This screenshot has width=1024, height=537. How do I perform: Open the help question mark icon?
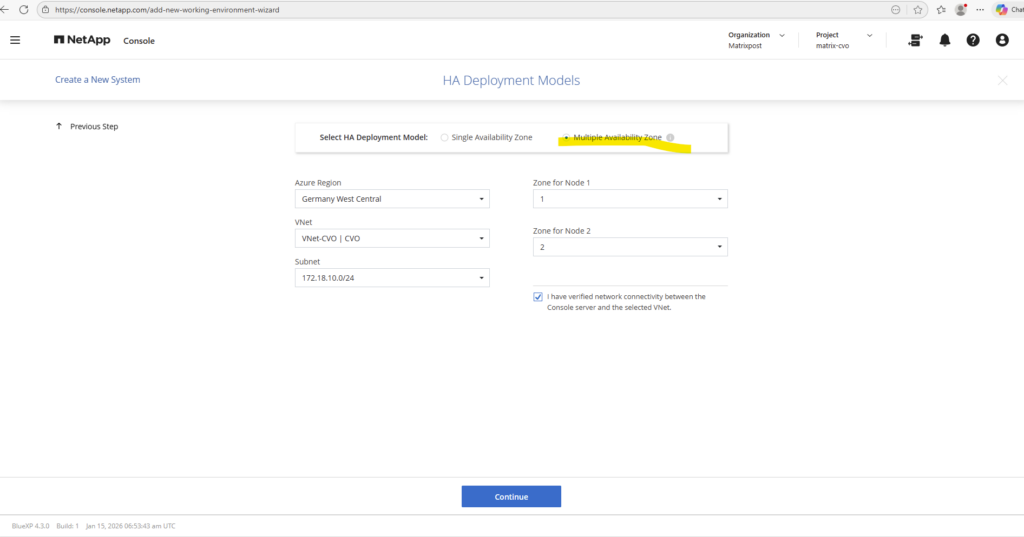973,40
